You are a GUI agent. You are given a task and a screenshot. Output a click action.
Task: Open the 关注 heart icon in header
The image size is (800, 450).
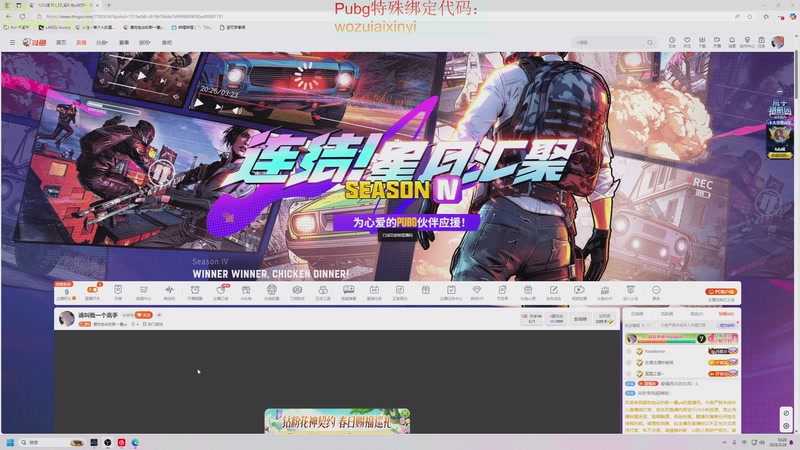(x=687, y=42)
